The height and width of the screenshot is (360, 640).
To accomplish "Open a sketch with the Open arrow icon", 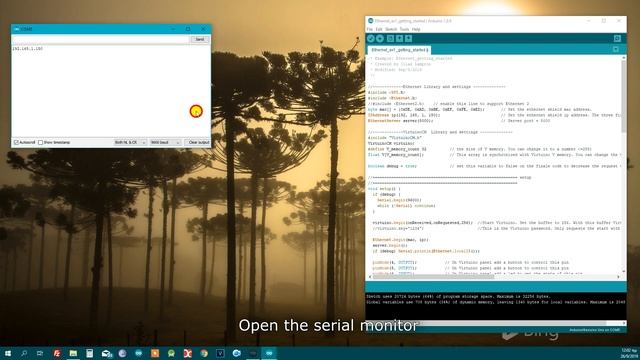I will (399, 38).
